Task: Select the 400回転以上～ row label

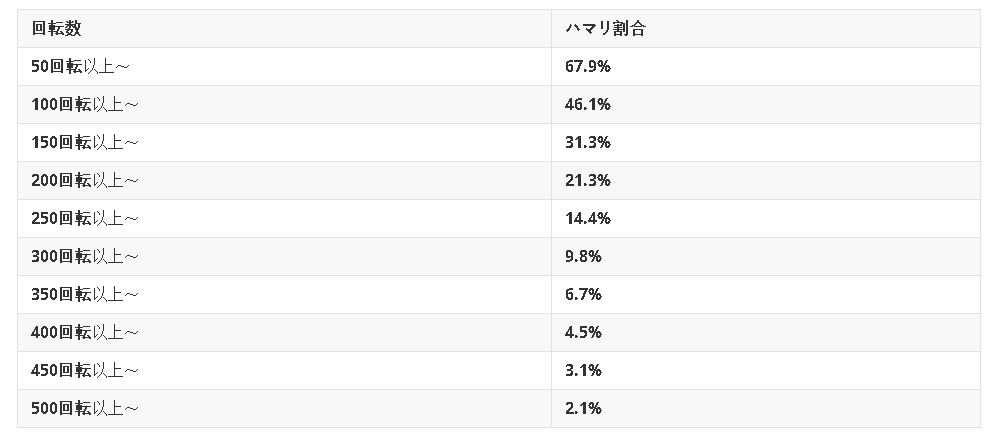Action: [88, 332]
